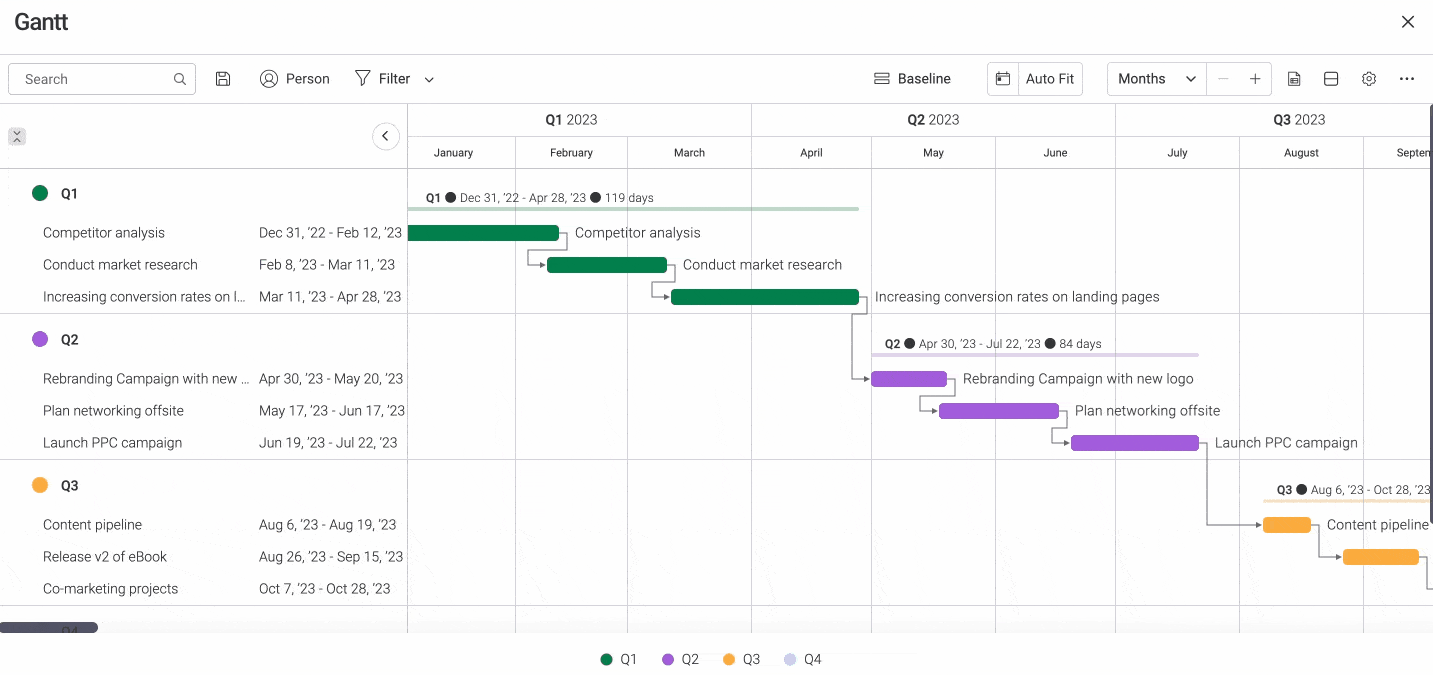Click the Q1 green color dot
This screenshot has width=1433, height=675.
tap(40, 193)
